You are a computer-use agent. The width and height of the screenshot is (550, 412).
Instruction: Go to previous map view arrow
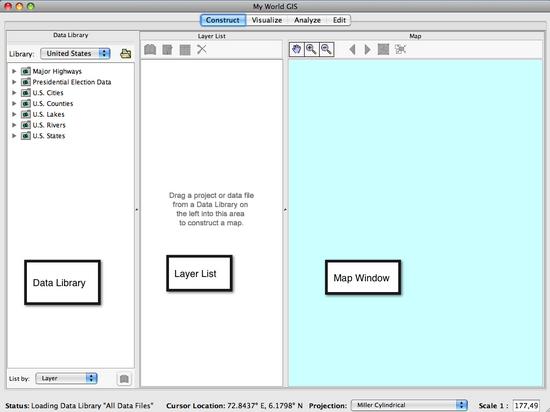click(x=353, y=49)
